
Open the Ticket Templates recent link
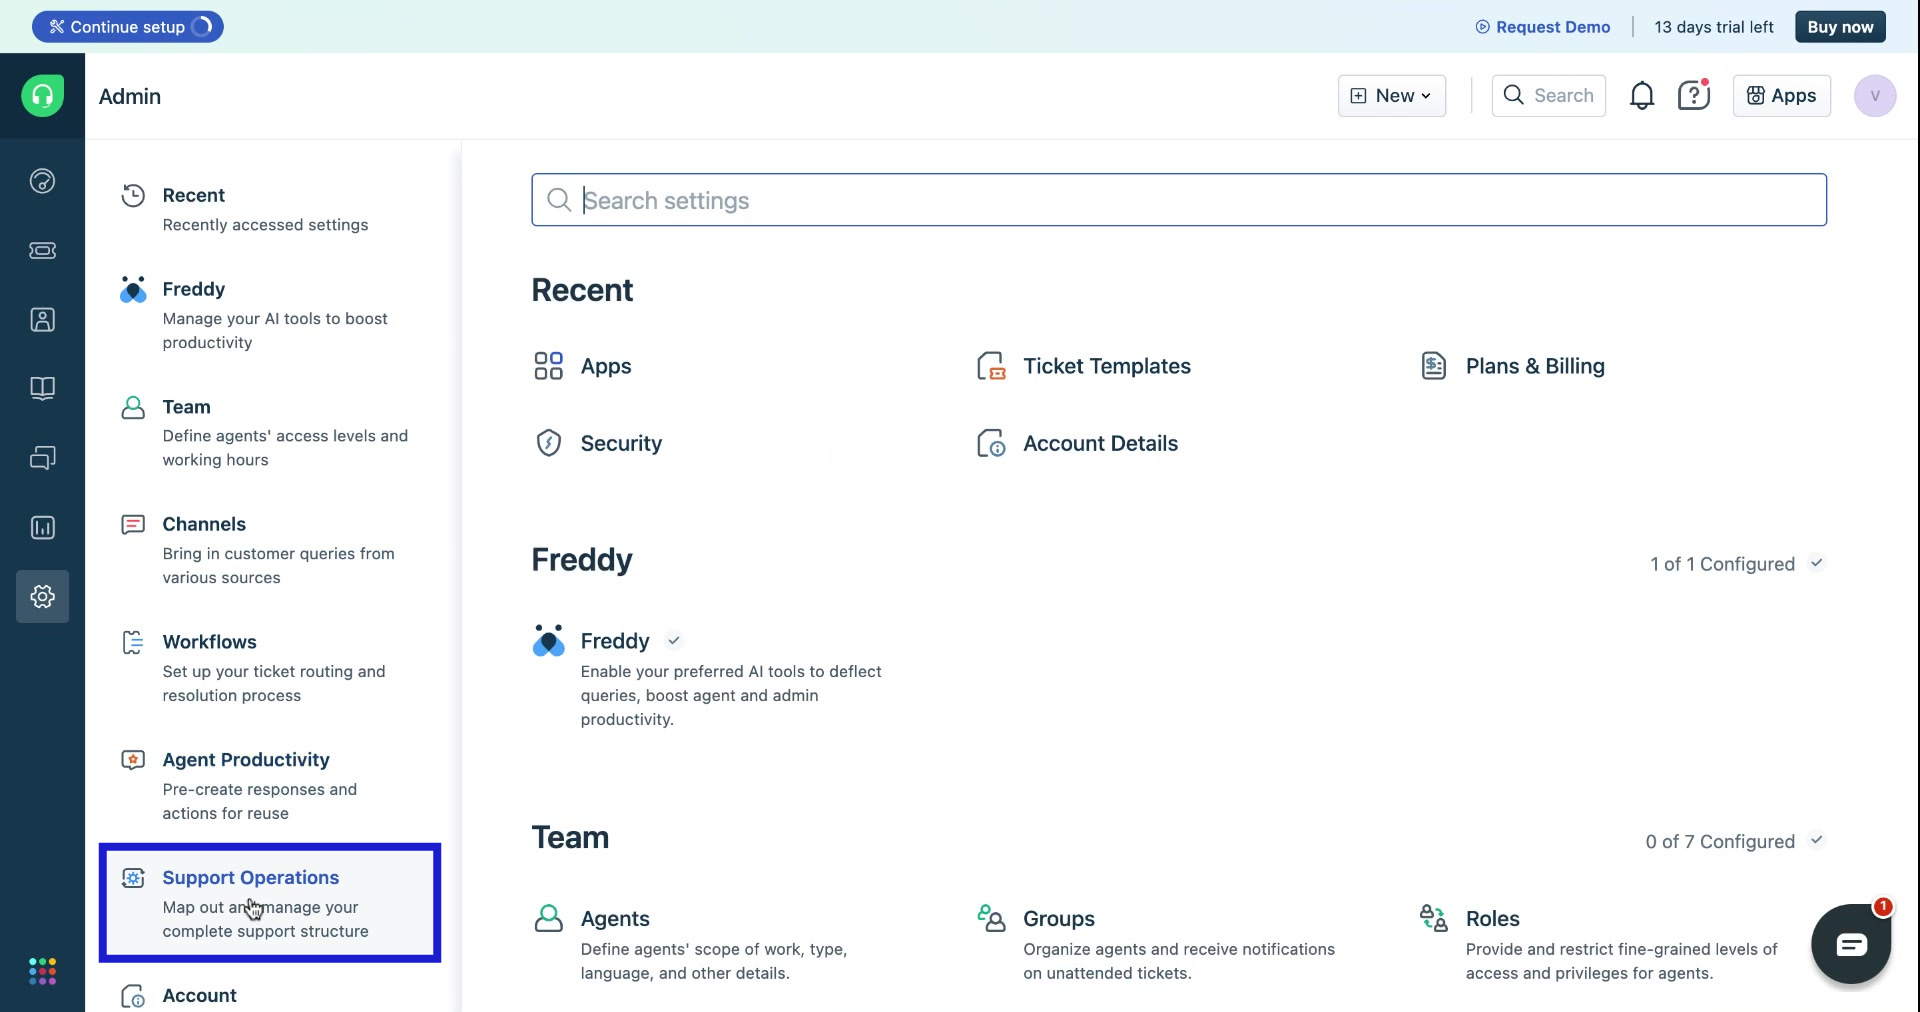(1107, 366)
